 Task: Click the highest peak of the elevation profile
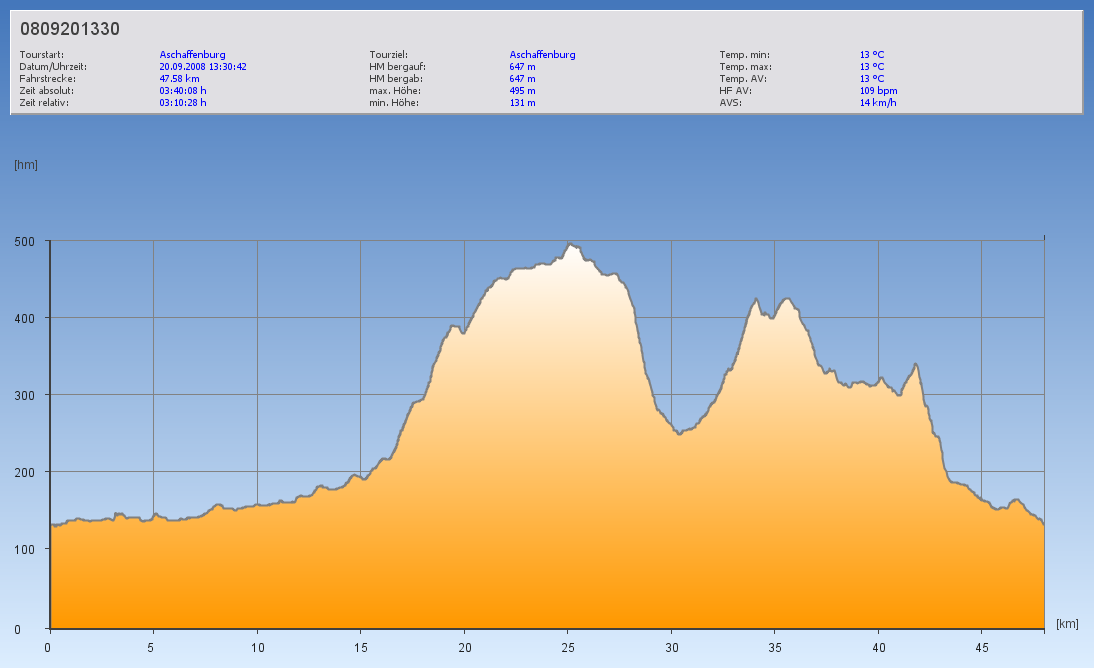coord(569,244)
